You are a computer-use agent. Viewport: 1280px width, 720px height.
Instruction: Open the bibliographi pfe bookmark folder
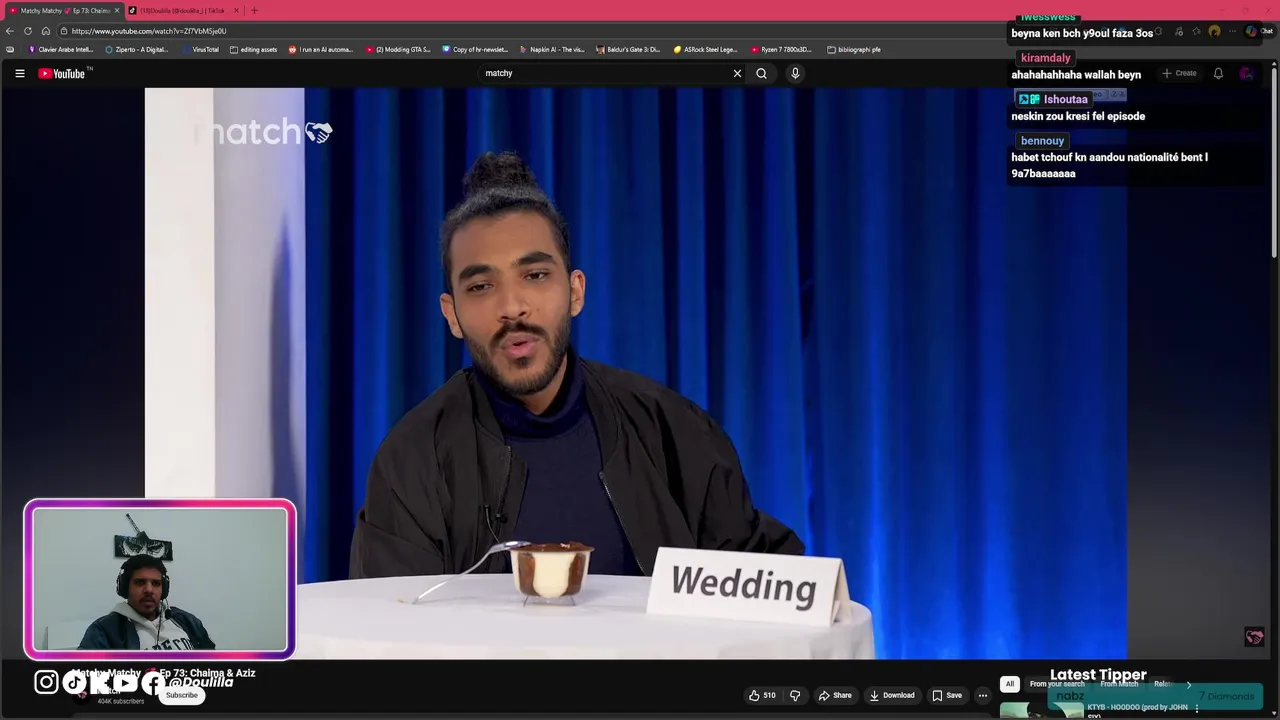click(x=855, y=49)
